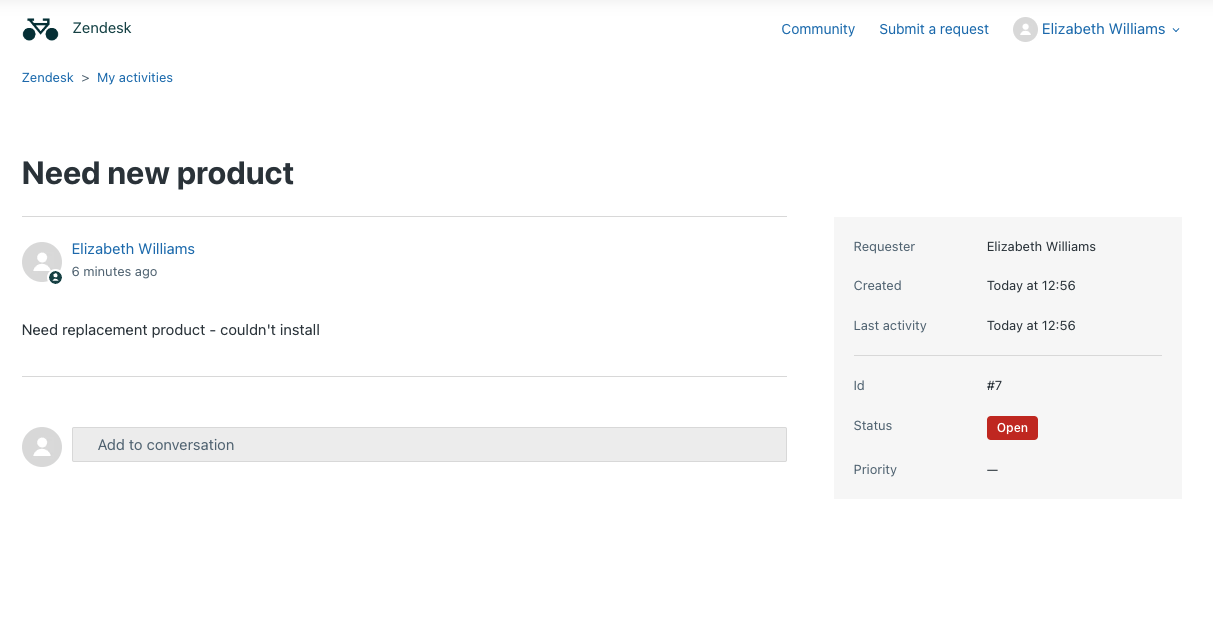Focus the Add to conversation field
This screenshot has width=1213, height=624.
tap(429, 445)
